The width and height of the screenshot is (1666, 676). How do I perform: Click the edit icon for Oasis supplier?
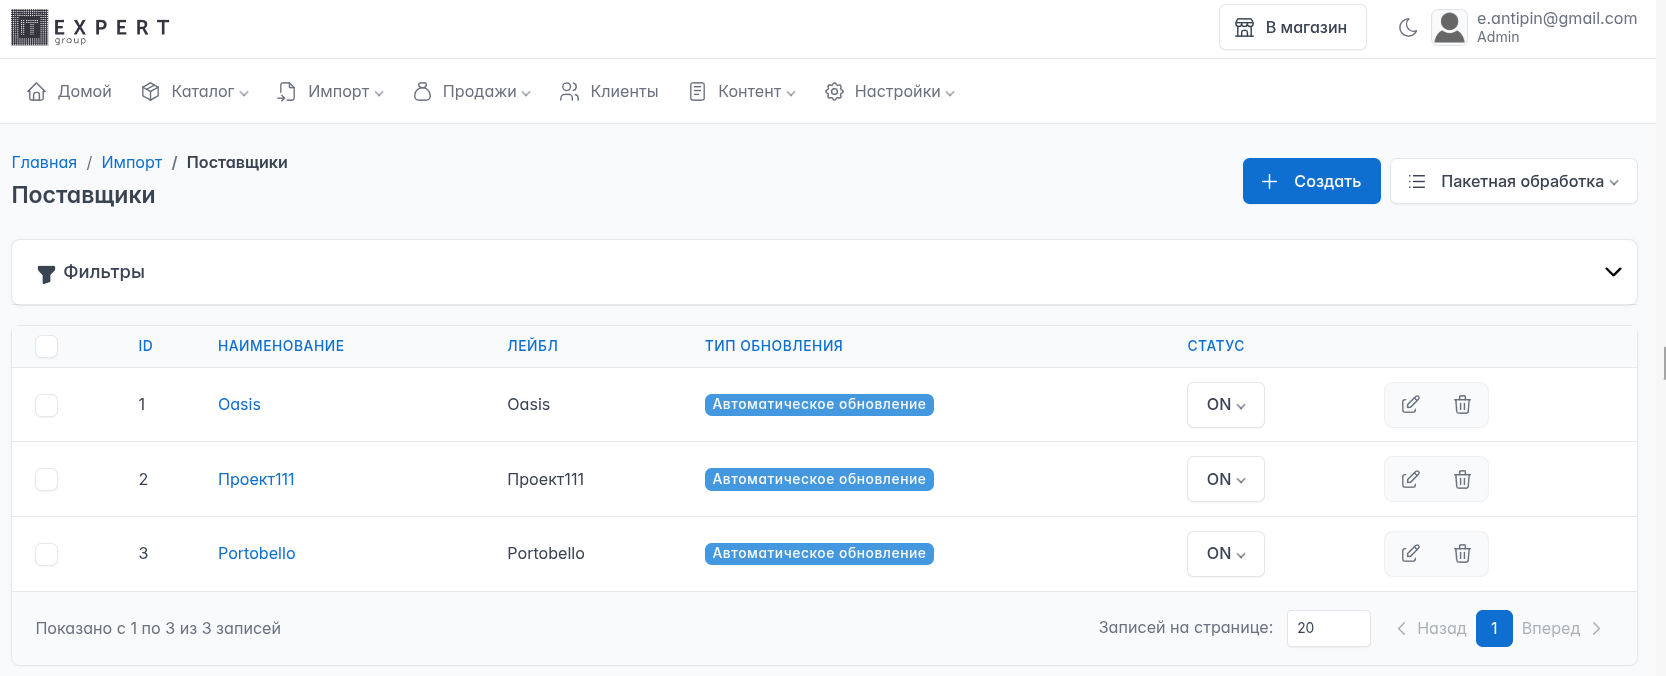1410,405
